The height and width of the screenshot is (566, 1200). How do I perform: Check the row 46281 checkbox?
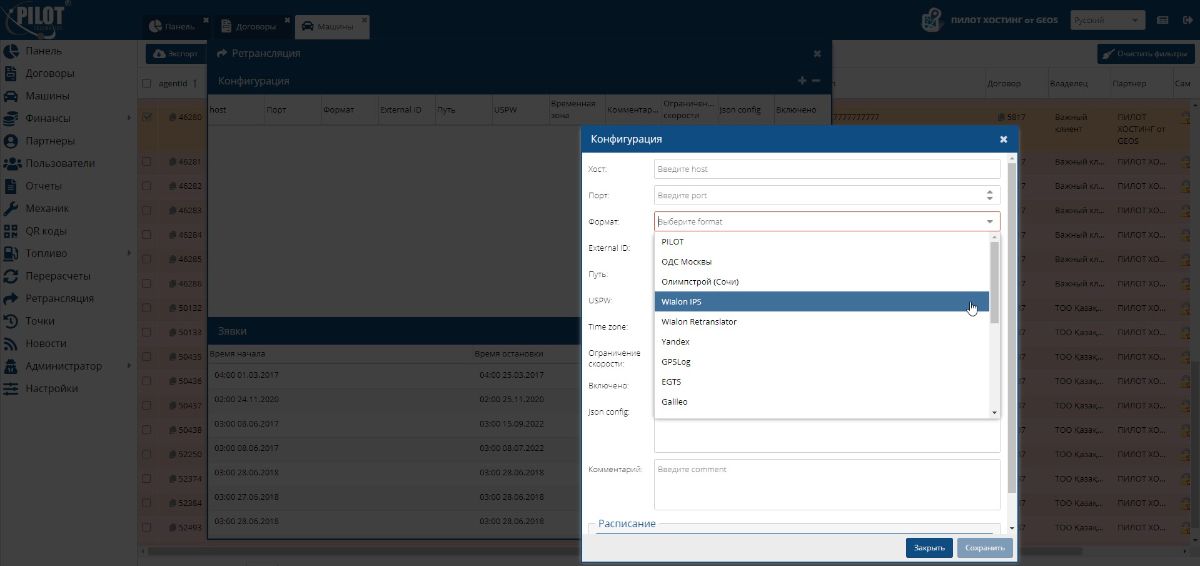148,161
